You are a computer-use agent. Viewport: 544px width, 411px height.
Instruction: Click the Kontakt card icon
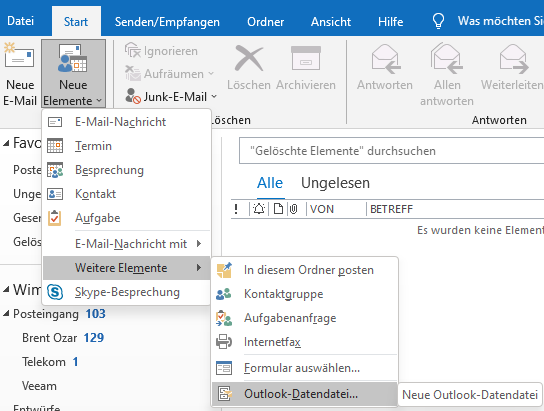point(55,194)
